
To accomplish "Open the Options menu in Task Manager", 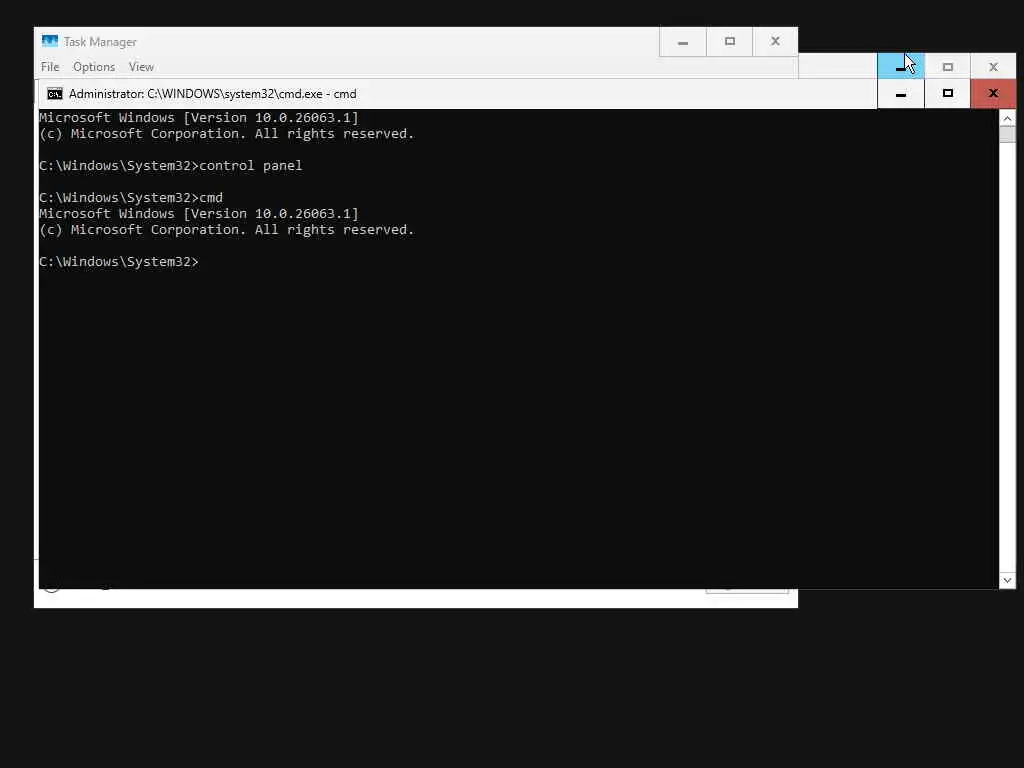I will click(94, 67).
